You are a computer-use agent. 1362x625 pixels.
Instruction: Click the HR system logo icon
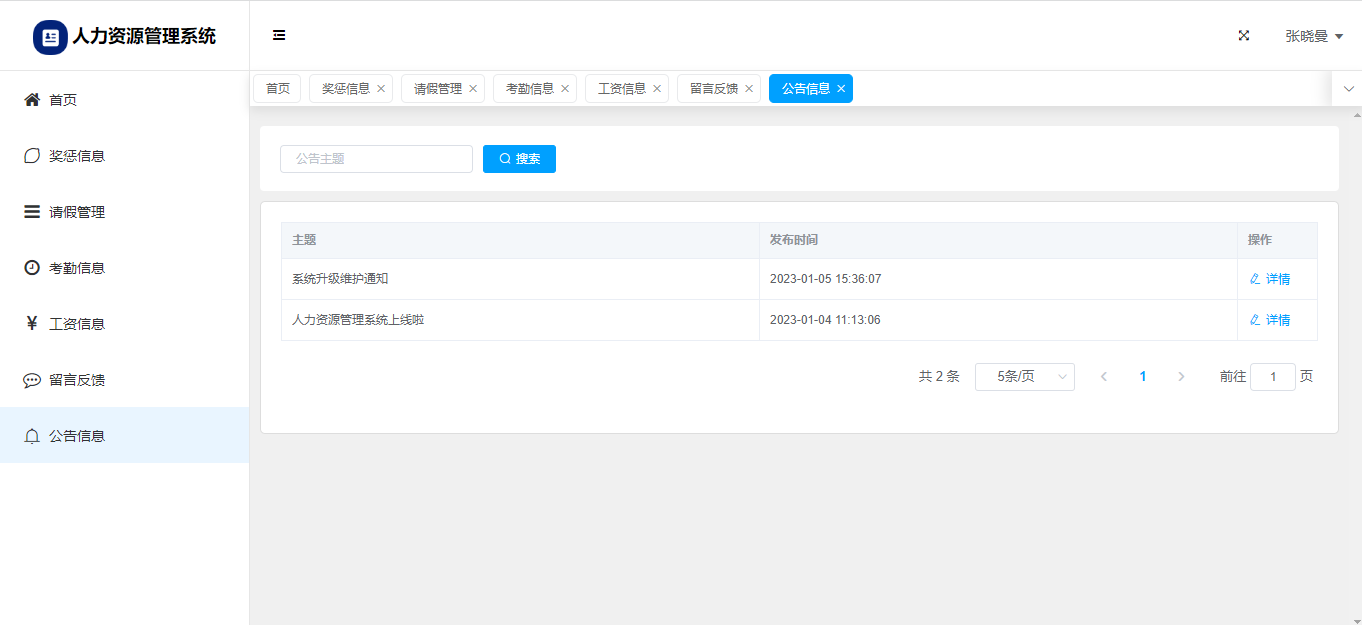[x=50, y=37]
